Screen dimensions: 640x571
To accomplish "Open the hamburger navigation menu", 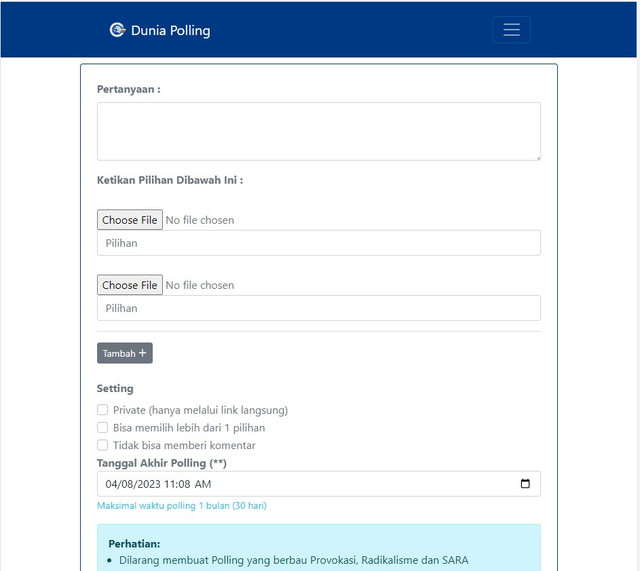I will pyautogui.click(x=511, y=30).
